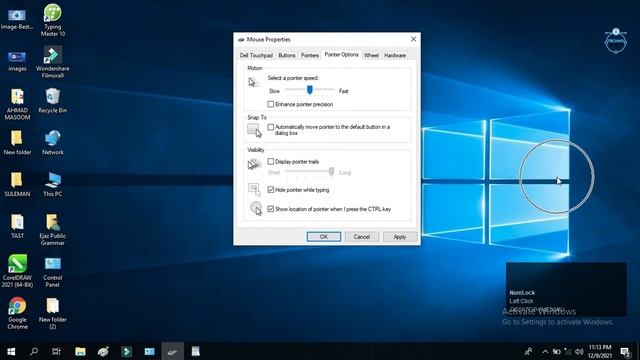This screenshot has width=640, height=360.
Task: Click Cancel in Mouse Properties
Action: pos(362,237)
